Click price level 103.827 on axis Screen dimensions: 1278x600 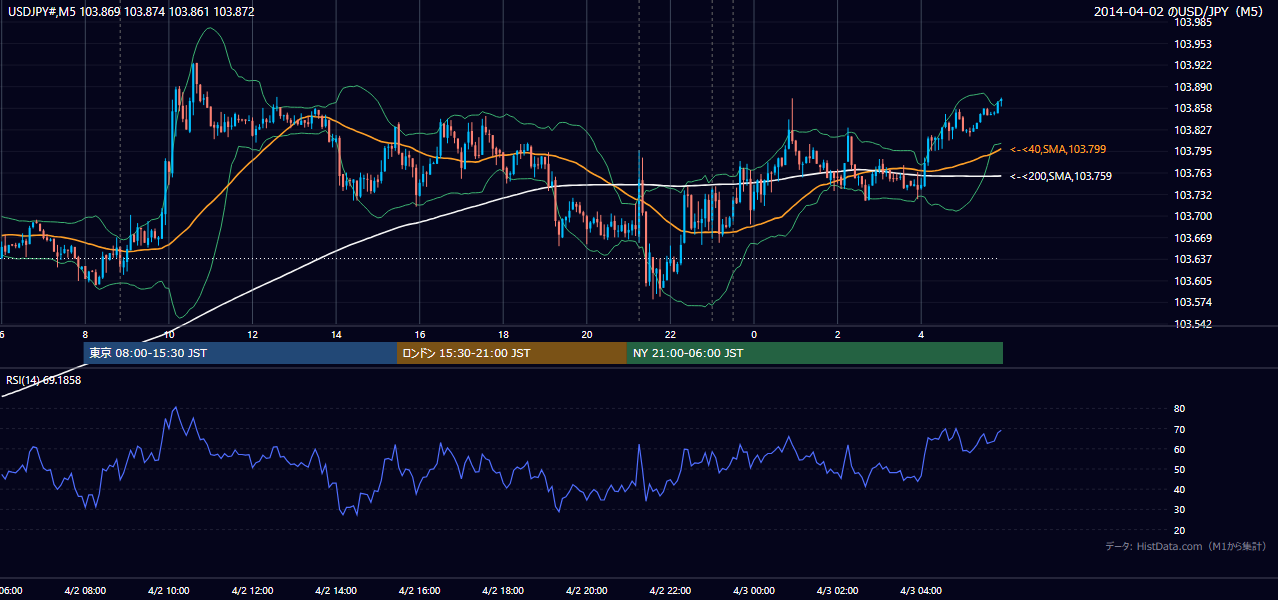pos(1194,130)
